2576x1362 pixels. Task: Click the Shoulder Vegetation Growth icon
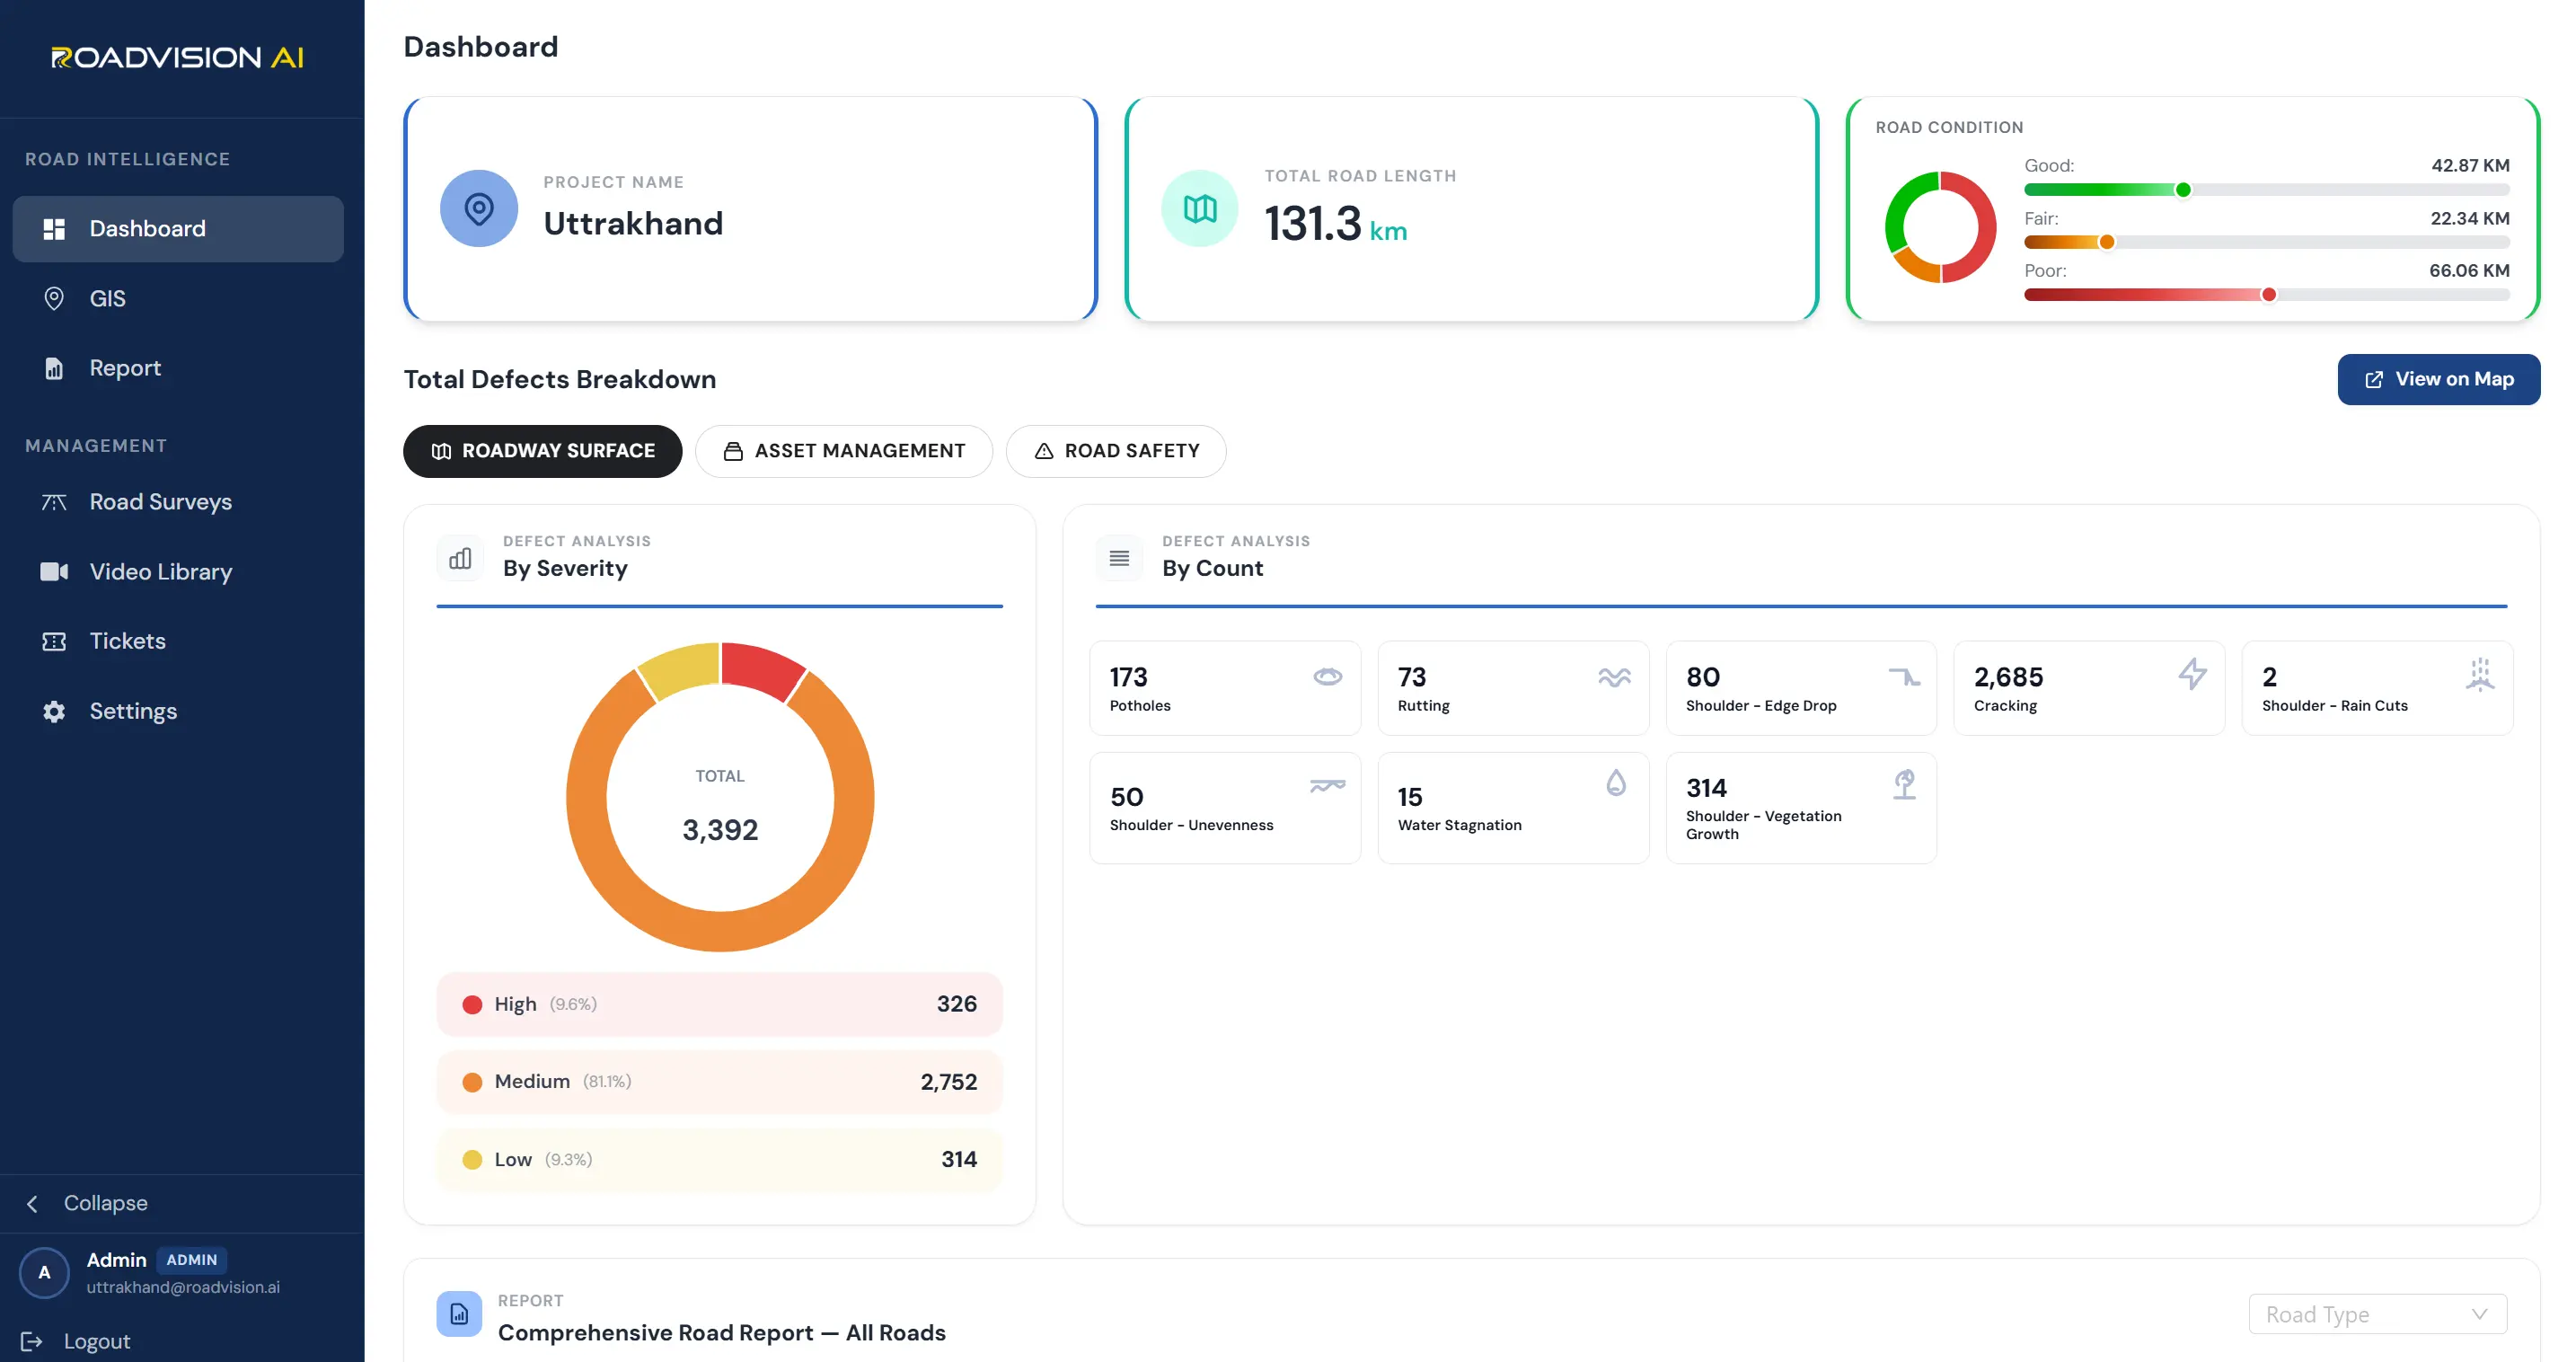click(1904, 784)
